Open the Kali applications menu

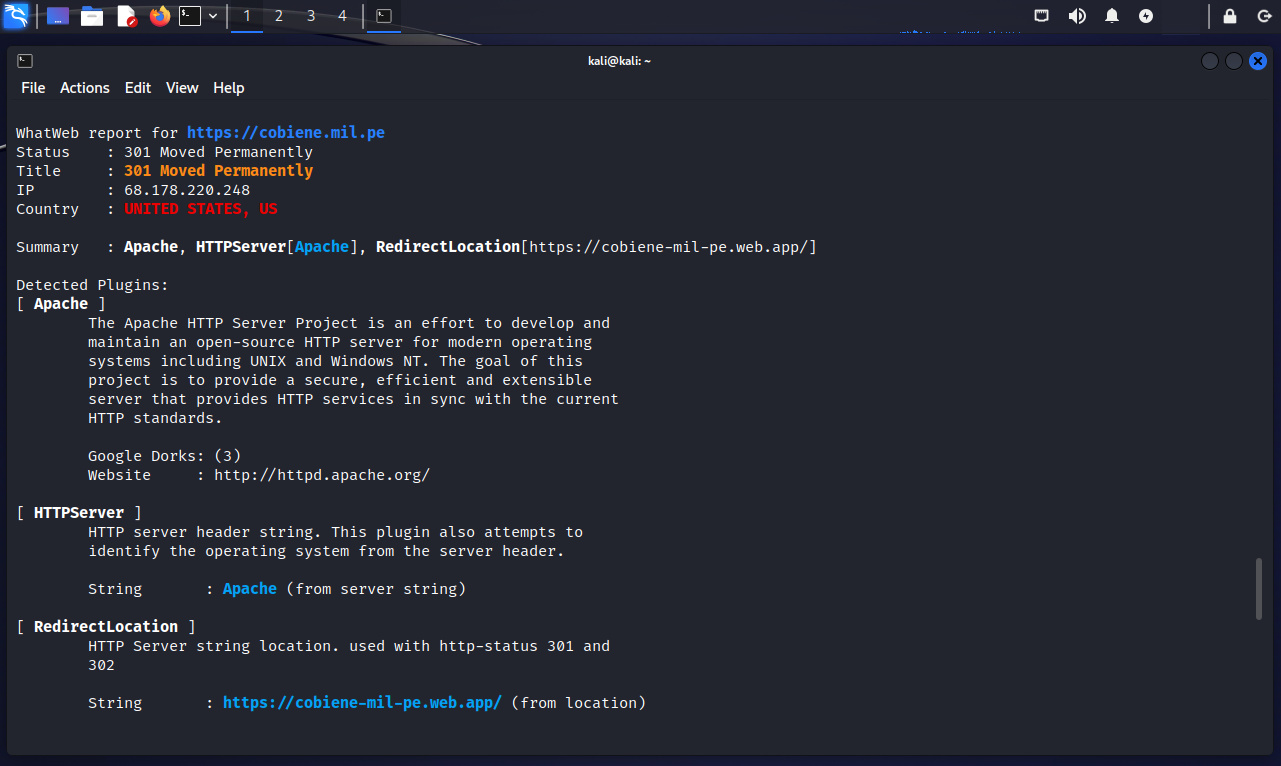pyautogui.click(x=16, y=16)
